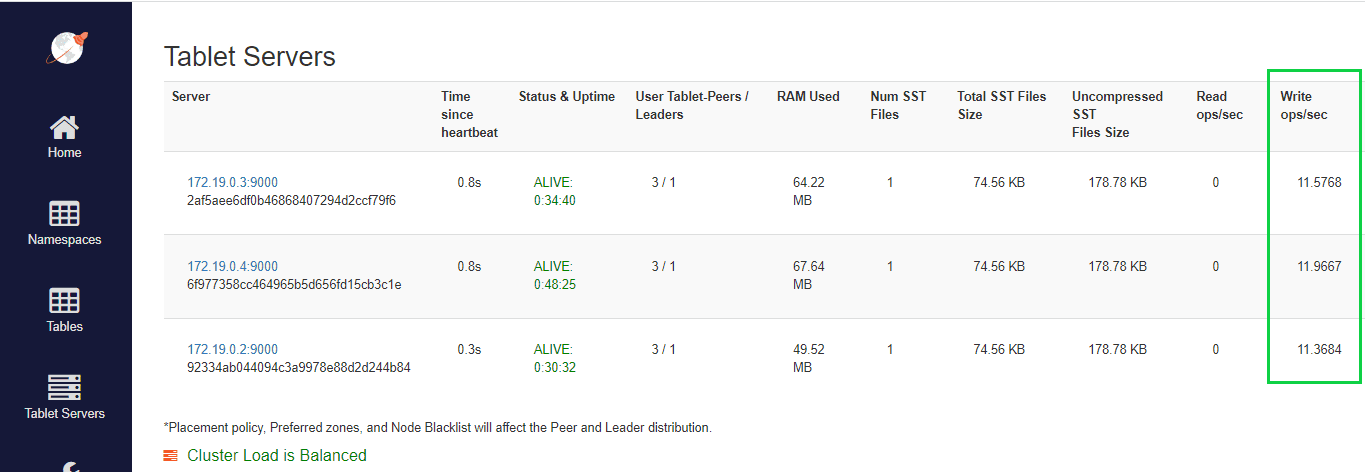Open the Home icon in sidebar

tap(64, 127)
